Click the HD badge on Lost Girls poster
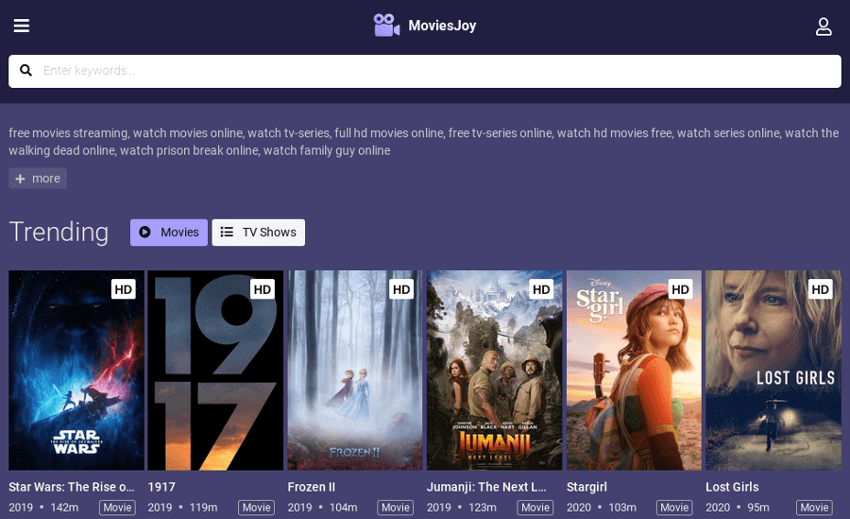The image size is (850, 519). pos(820,290)
